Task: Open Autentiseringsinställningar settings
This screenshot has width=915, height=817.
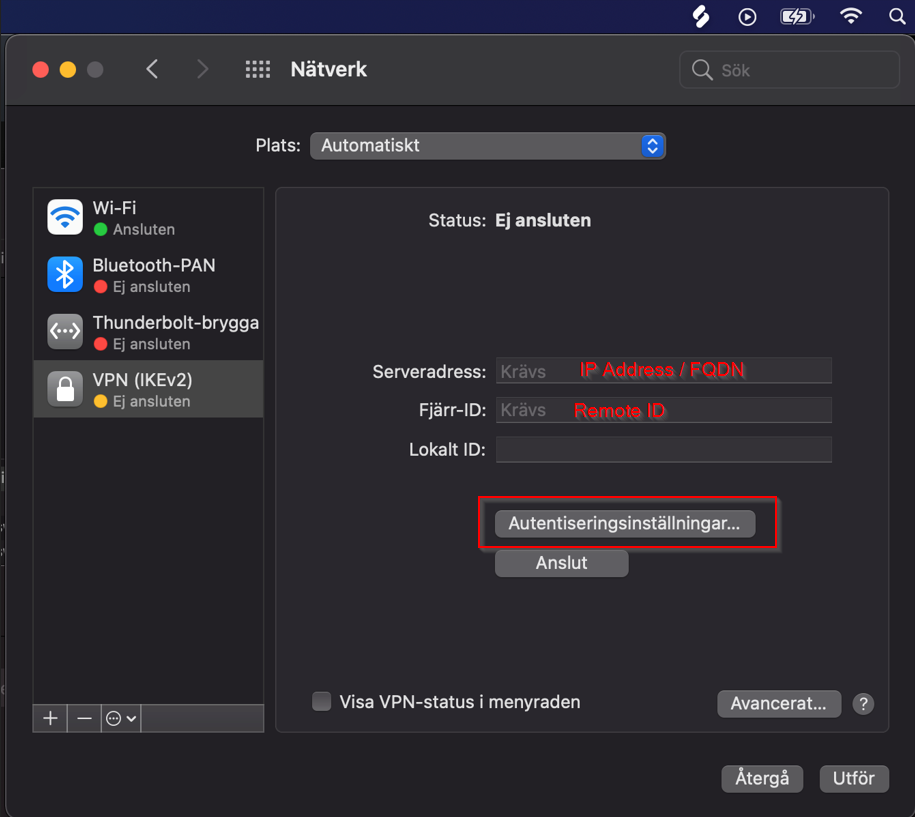Action: [x=624, y=523]
